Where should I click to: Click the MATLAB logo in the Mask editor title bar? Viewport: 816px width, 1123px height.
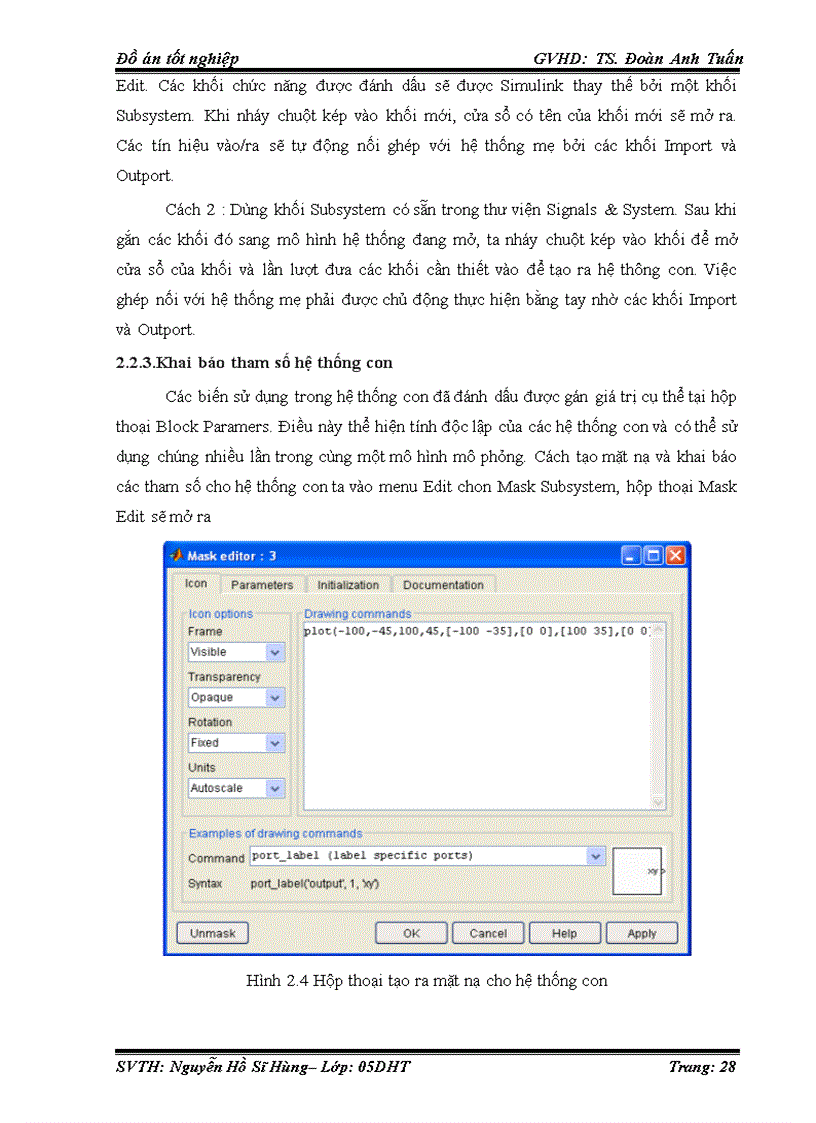click(178, 555)
